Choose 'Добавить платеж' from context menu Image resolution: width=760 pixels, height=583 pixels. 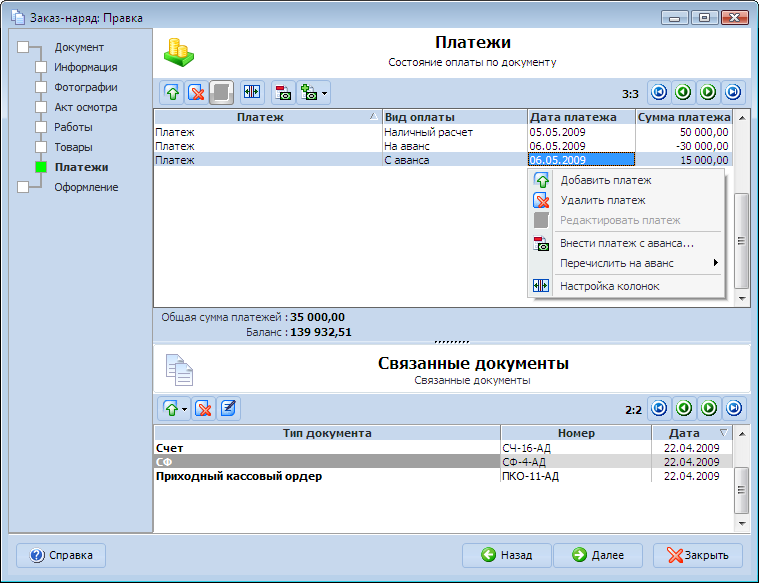[605, 180]
